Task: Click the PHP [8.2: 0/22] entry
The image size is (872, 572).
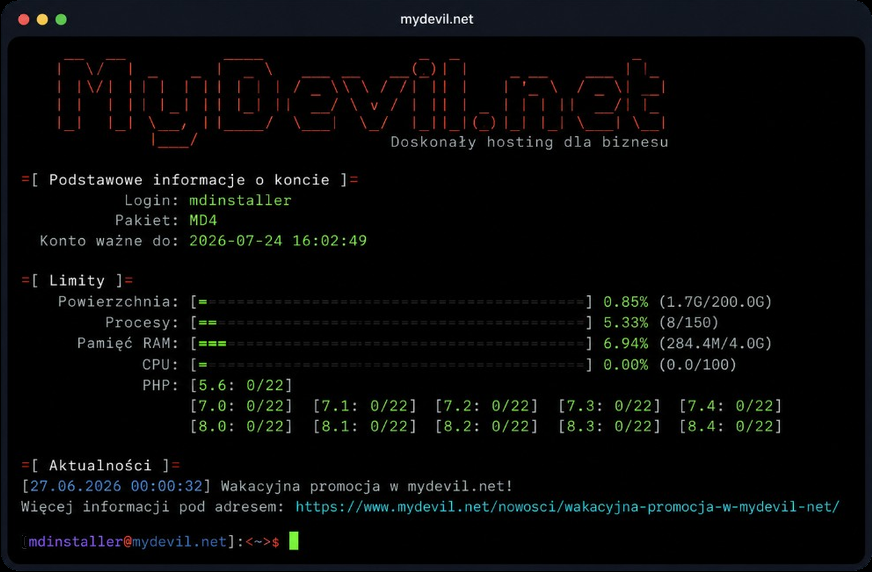Action: pos(487,426)
